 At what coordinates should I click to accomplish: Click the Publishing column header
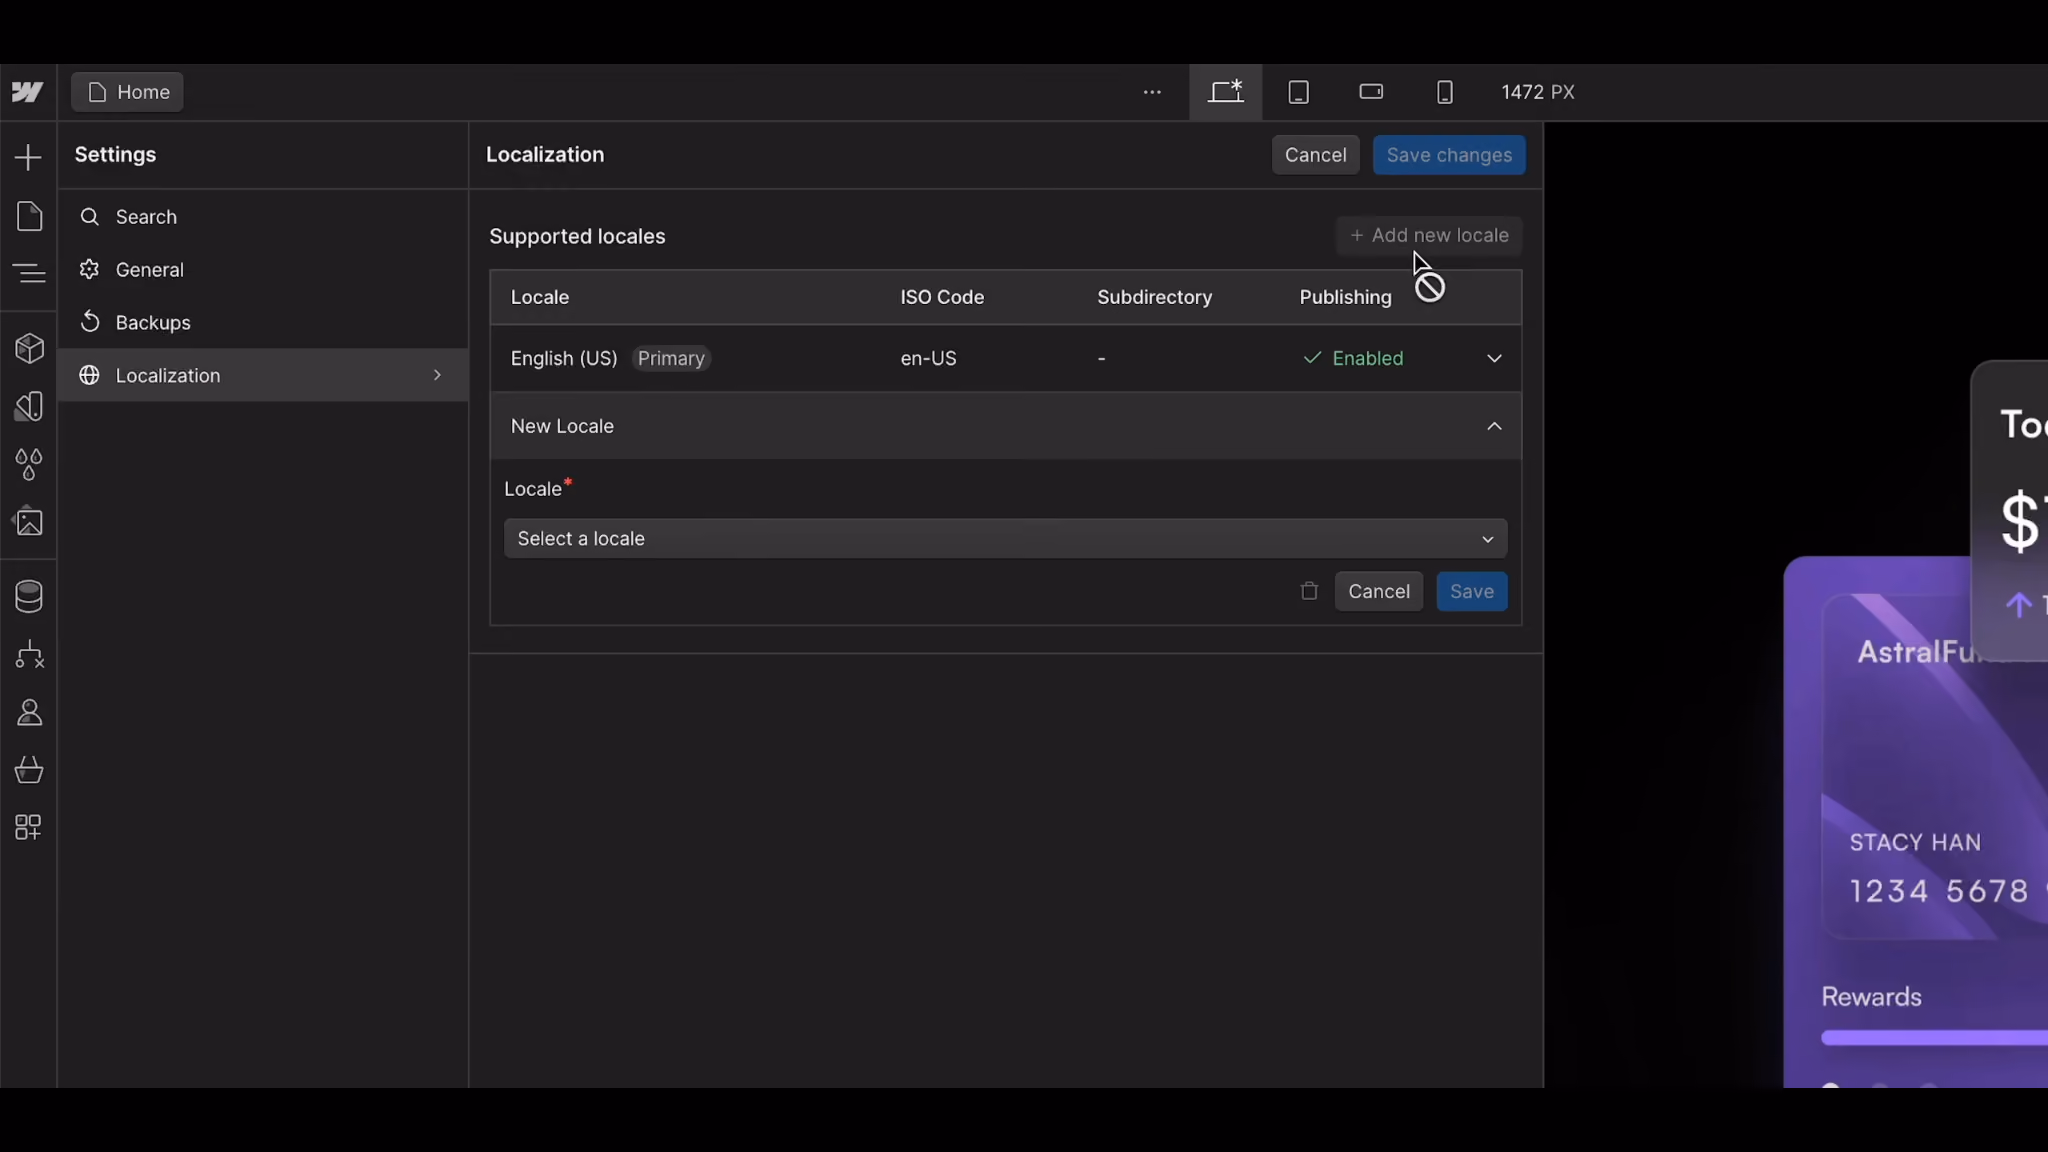point(1345,297)
